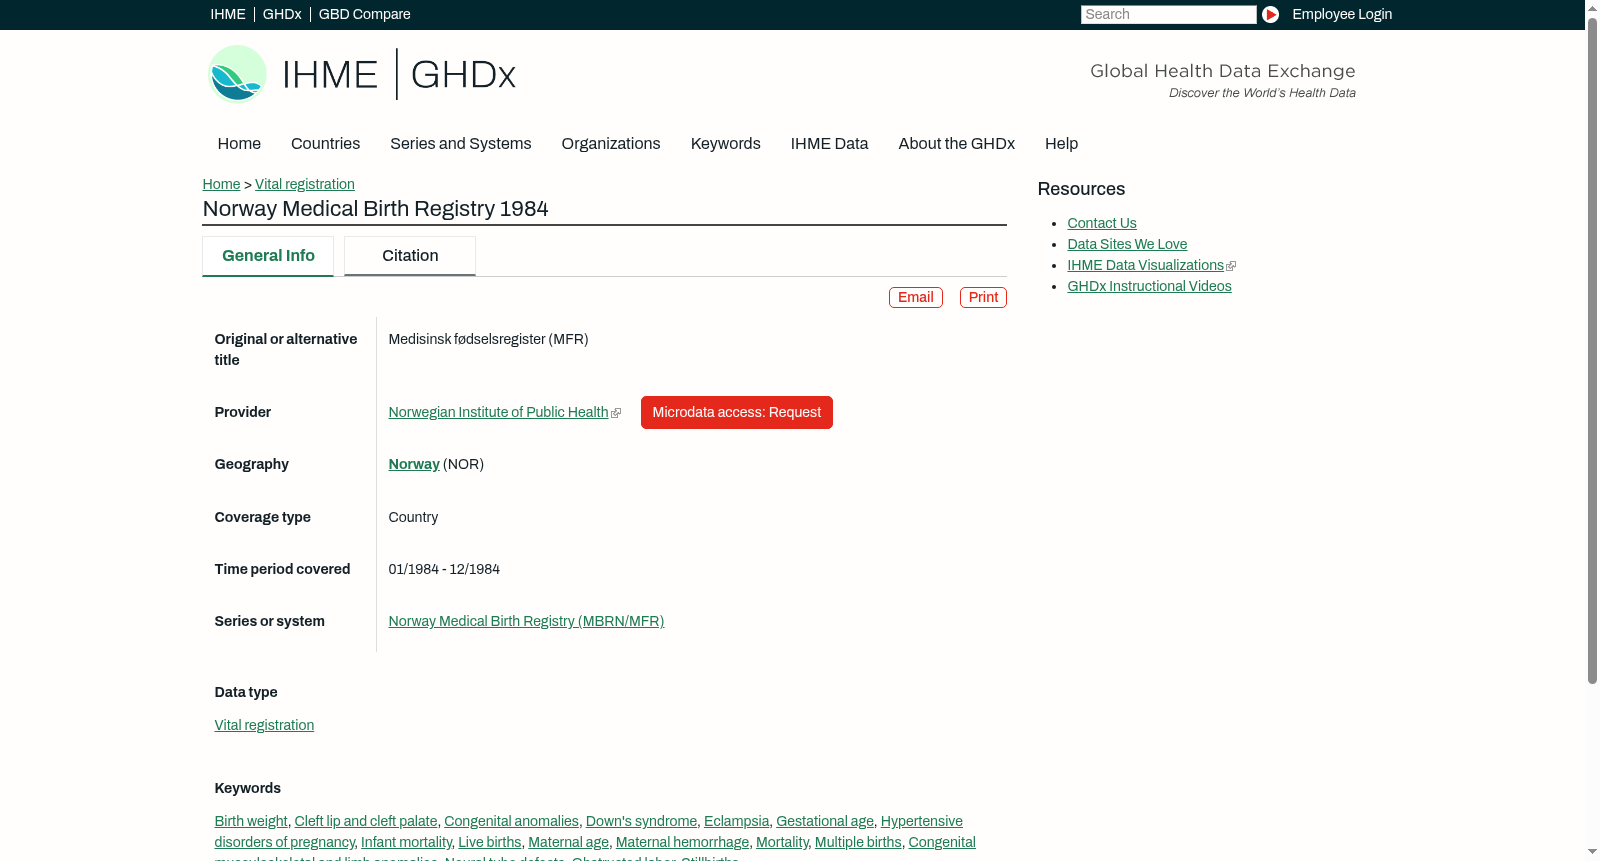Open the Help menu

coord(1061,144)
